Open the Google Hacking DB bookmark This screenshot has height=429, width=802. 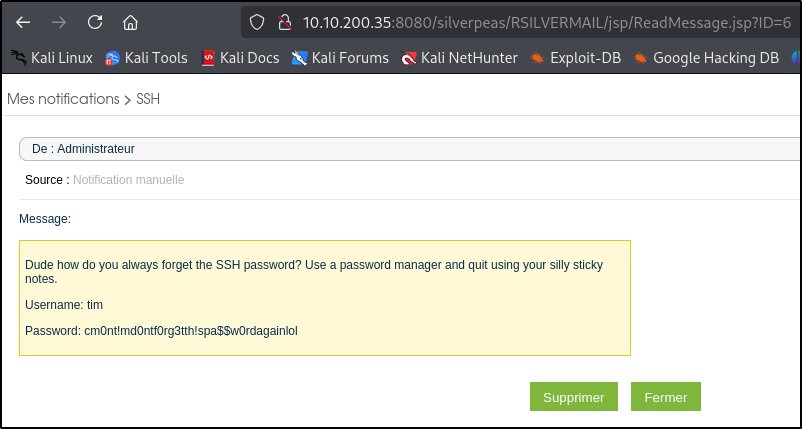705,58
